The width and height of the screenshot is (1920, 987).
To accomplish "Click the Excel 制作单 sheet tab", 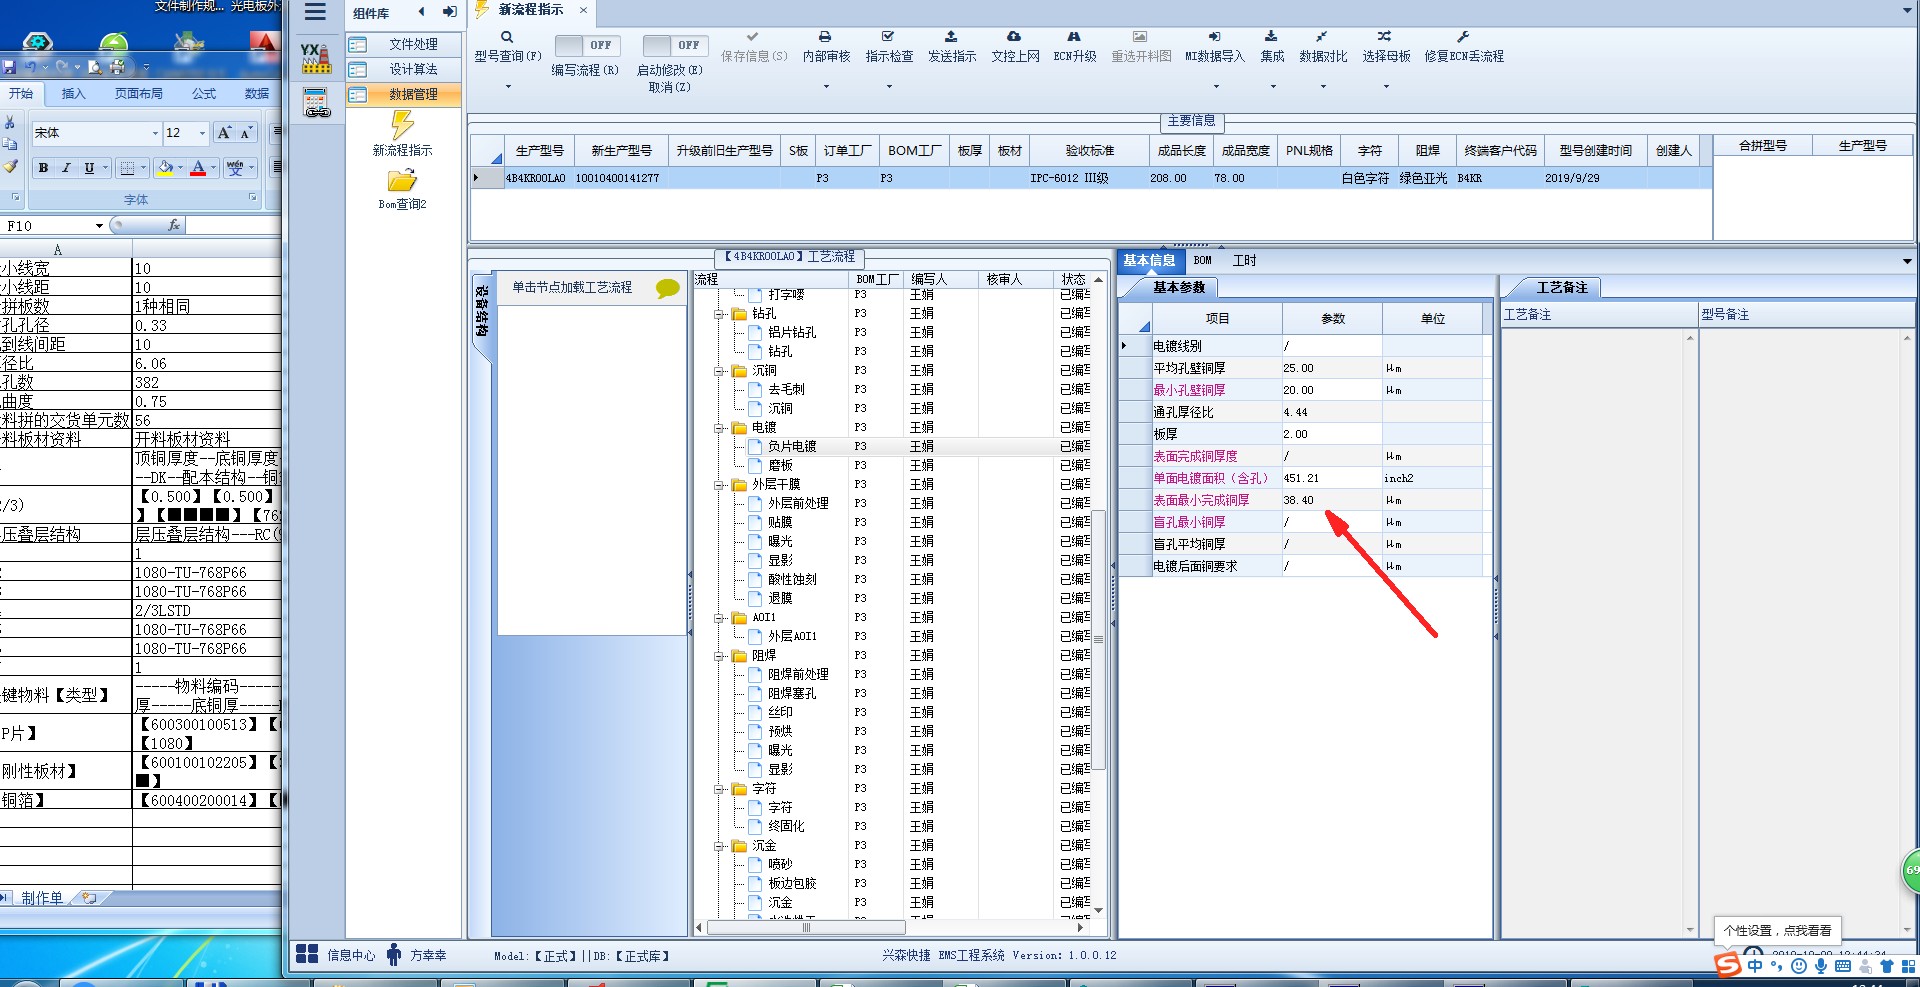I will pyautogui.click(x=42, y=898).
